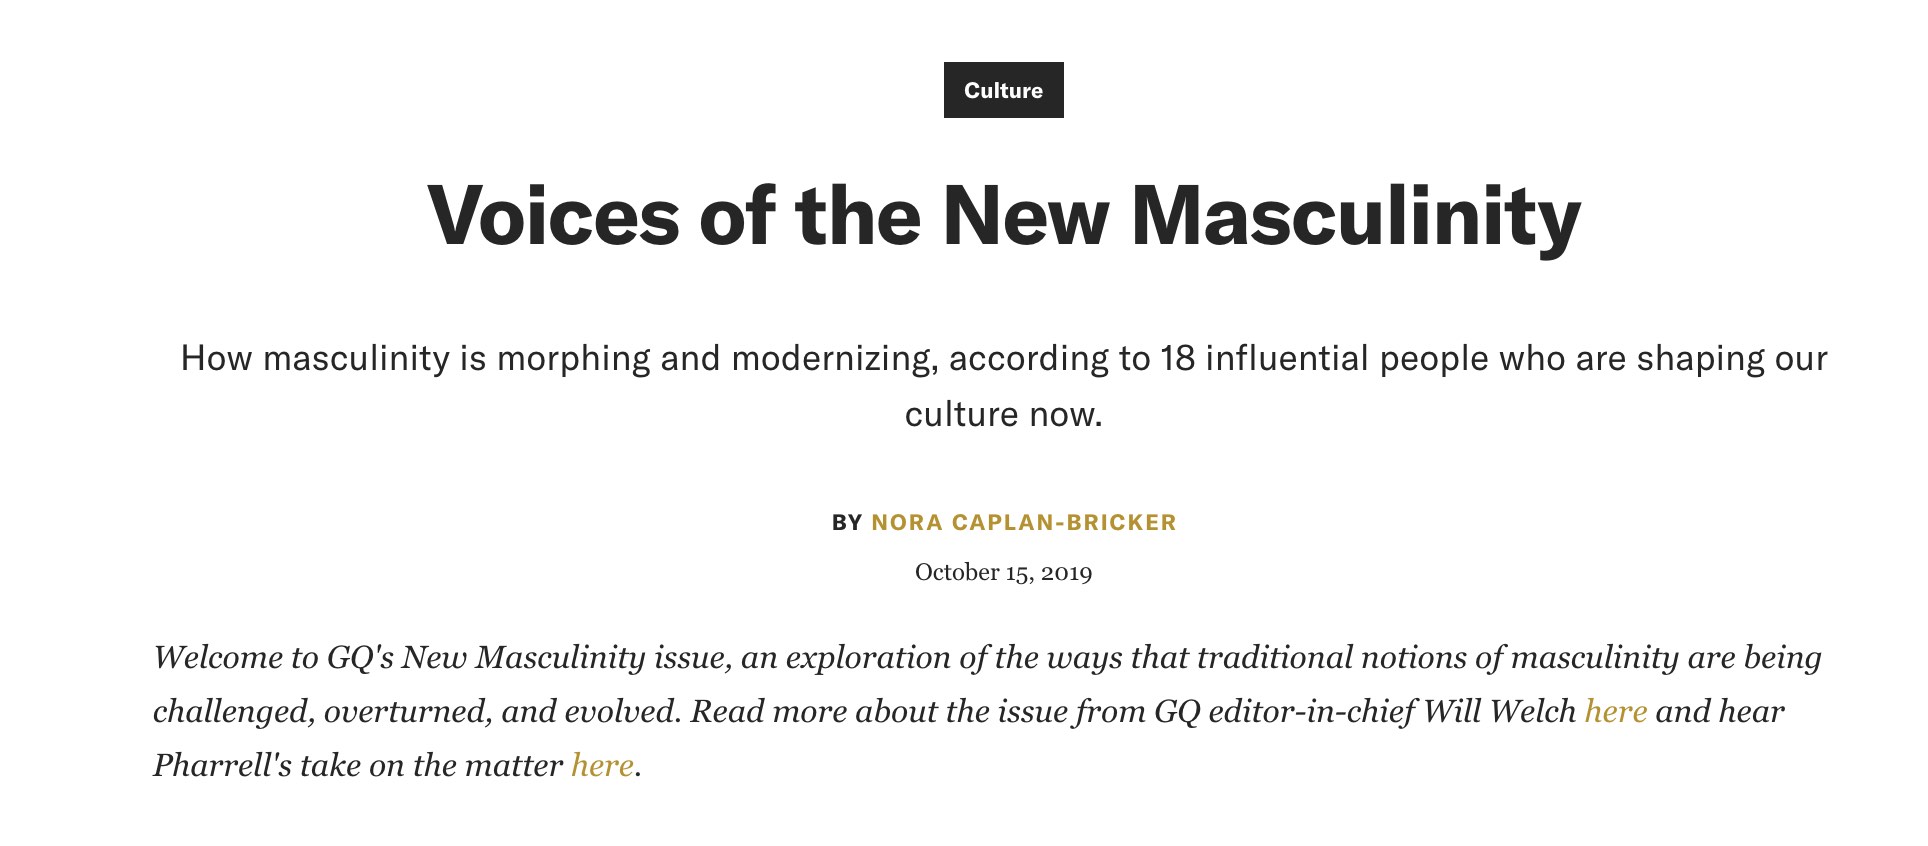Click the "Voices" word in the headline
The width and height of the screenshot is (1928, 846).
pyautogui.click(x=553, y=216)
